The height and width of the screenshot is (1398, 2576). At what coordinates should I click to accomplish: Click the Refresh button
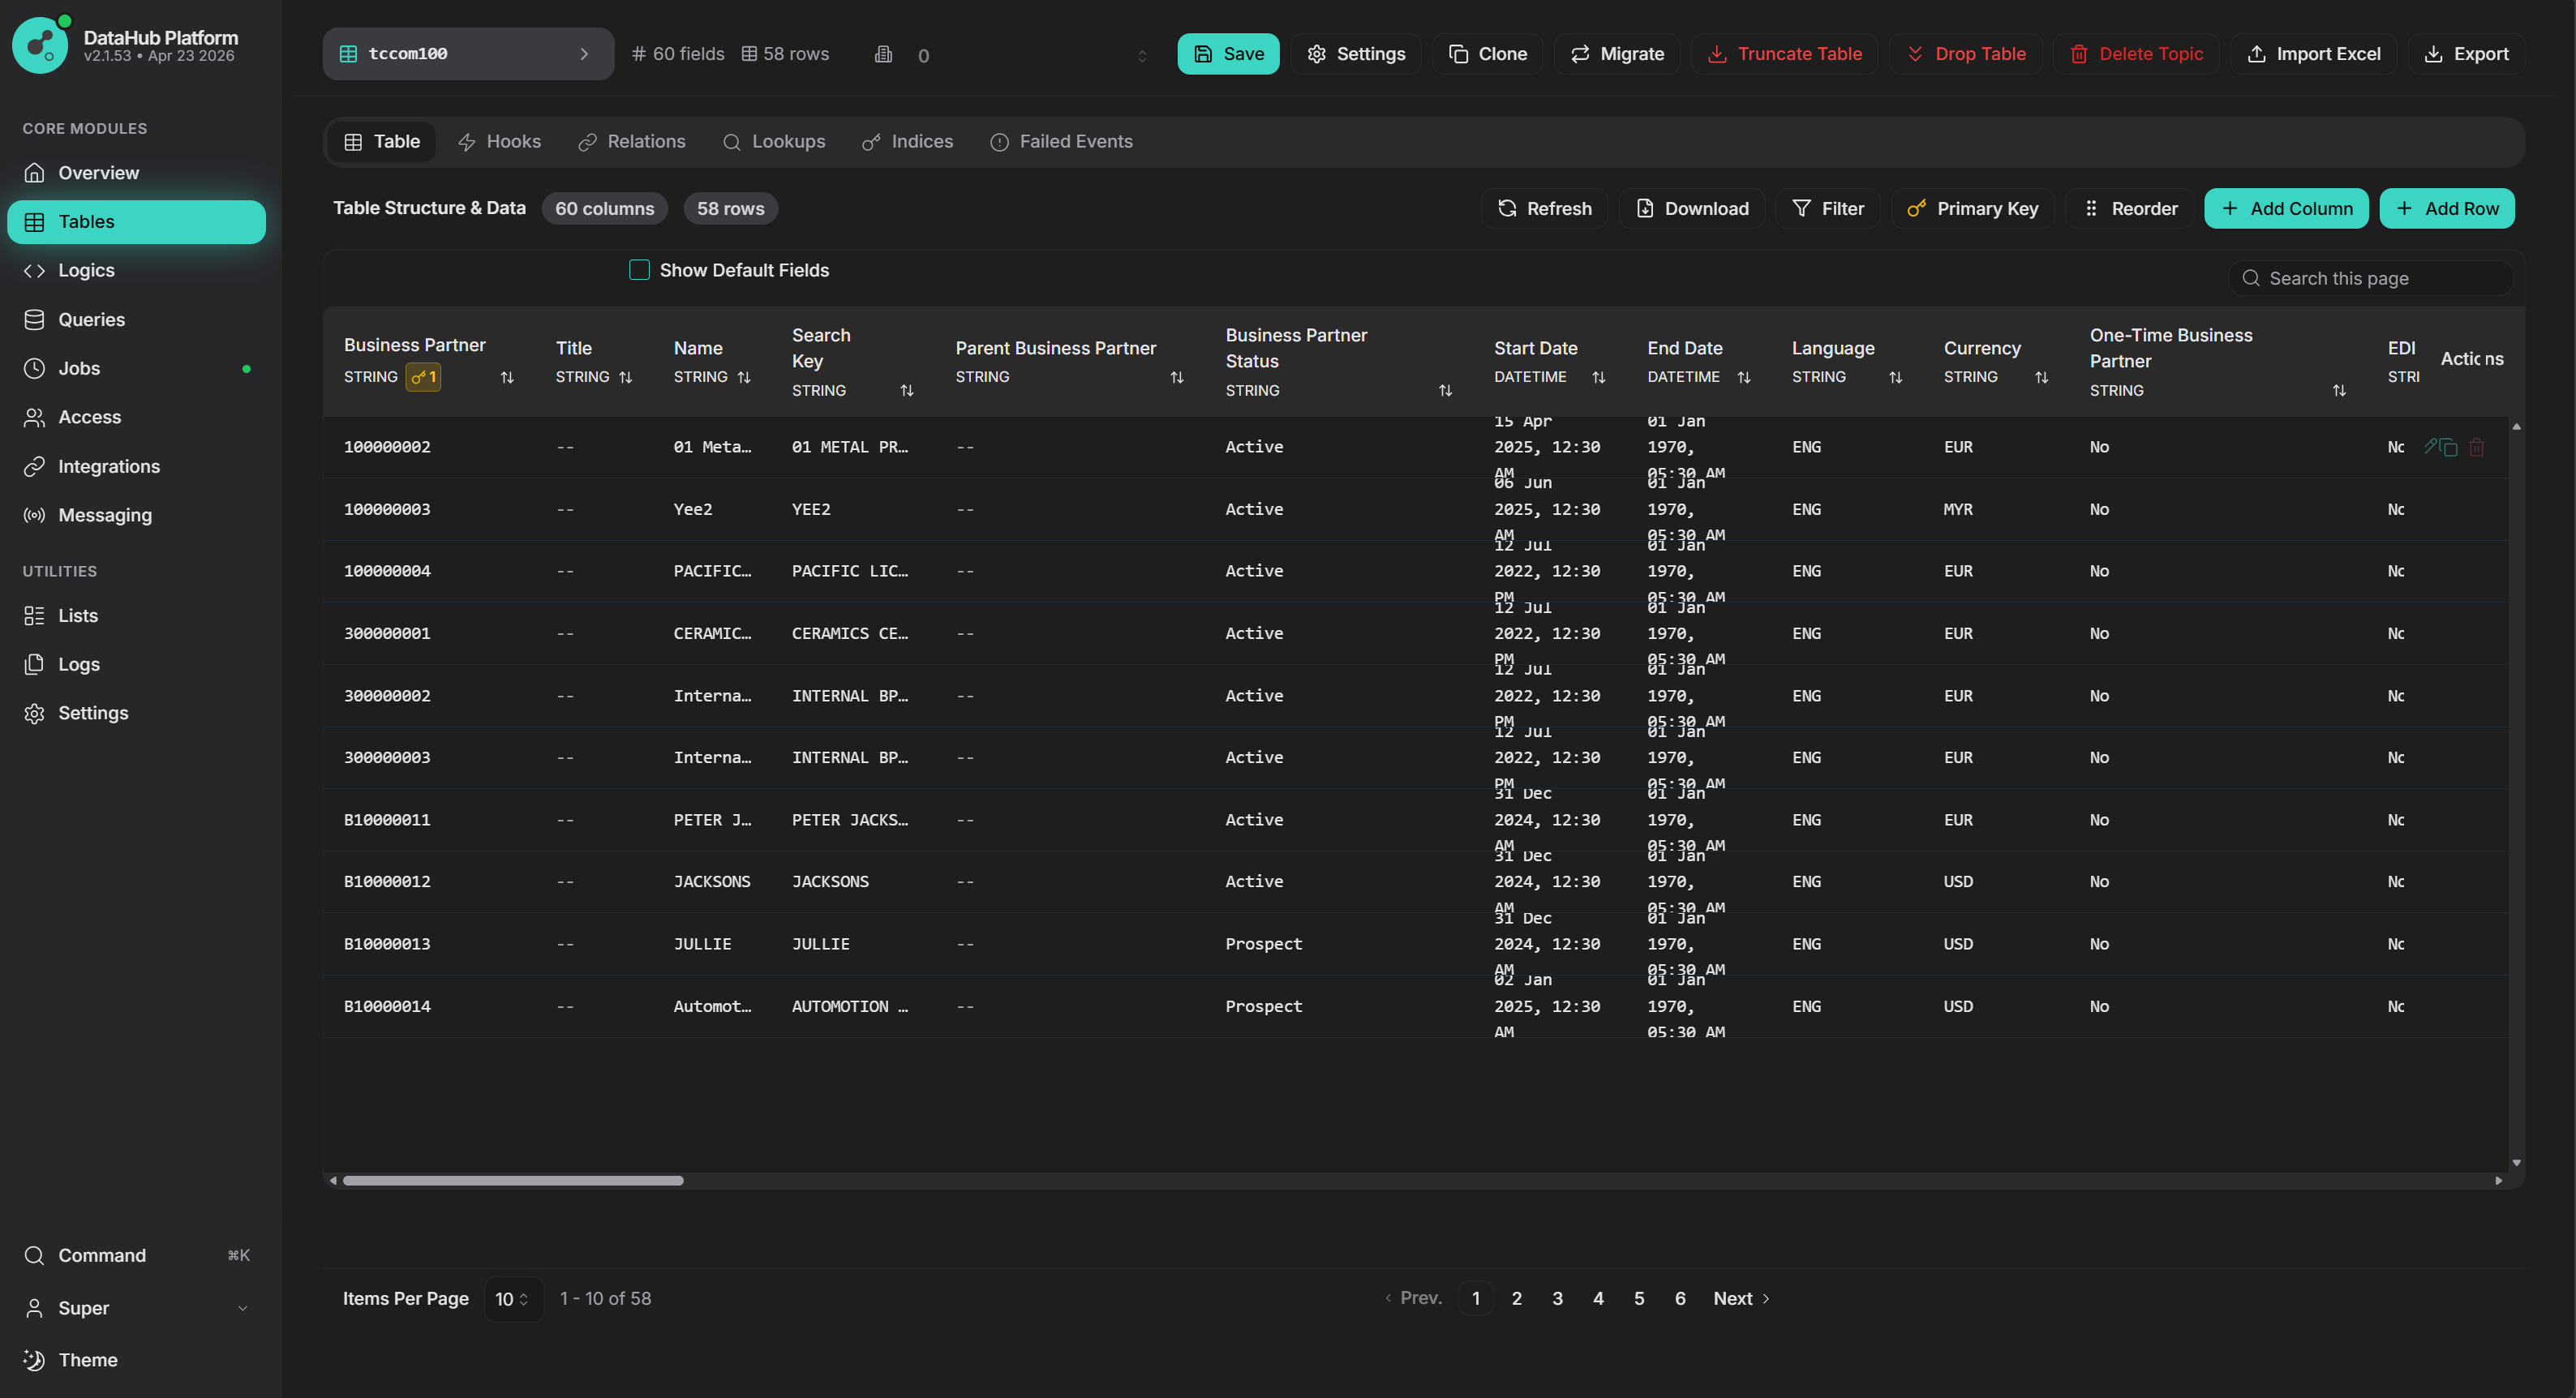click(x=1544, y=208)
